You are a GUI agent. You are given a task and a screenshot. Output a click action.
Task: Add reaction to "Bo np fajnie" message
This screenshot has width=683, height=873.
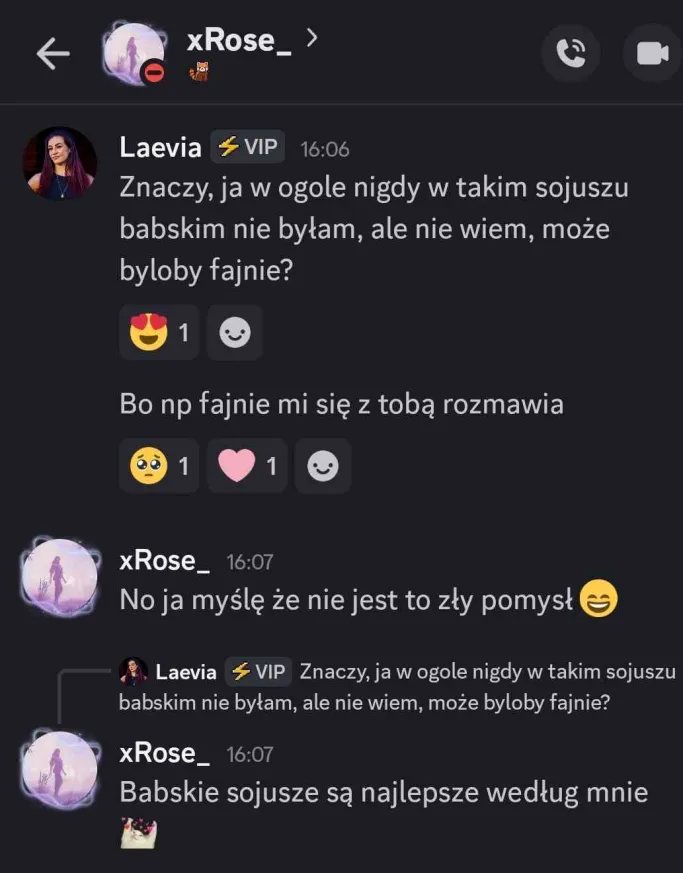point(322,466)
